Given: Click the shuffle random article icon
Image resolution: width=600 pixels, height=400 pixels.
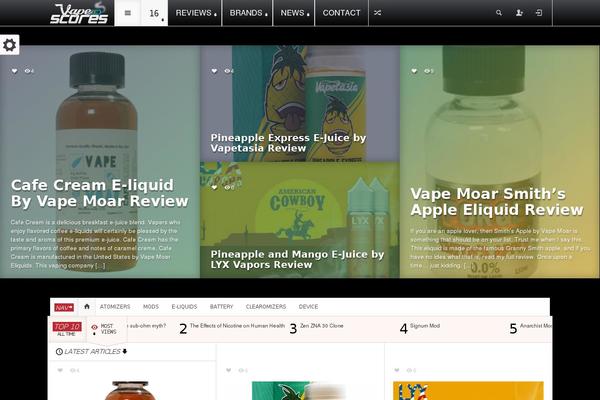Looking at the screenshot, I should pyautogui.click(x=377, y=13).
